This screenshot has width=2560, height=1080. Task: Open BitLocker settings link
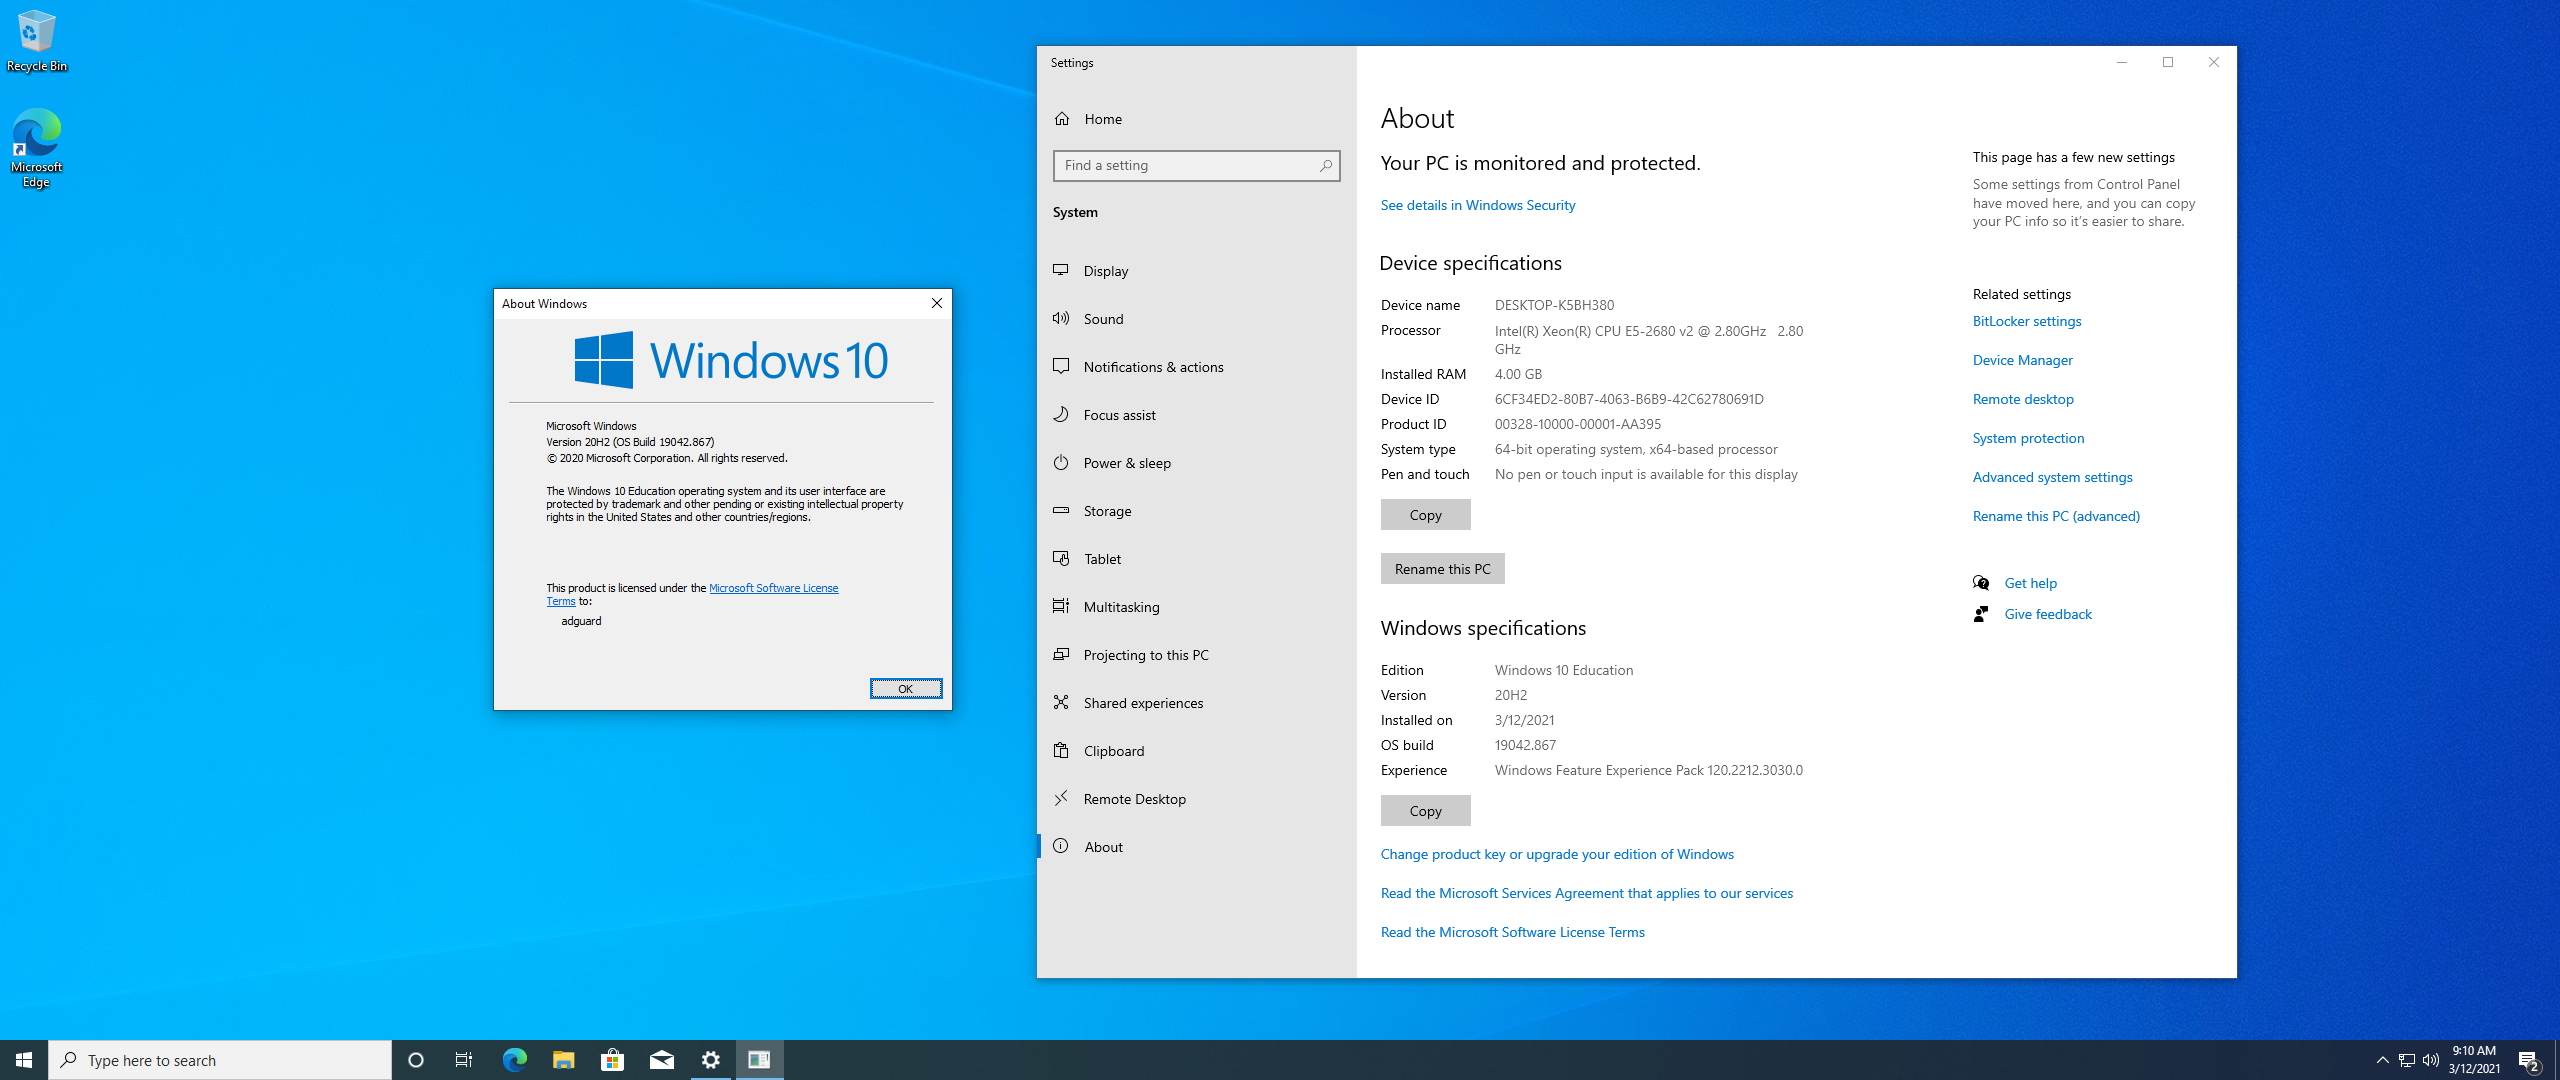click(x=2026, y=321)
